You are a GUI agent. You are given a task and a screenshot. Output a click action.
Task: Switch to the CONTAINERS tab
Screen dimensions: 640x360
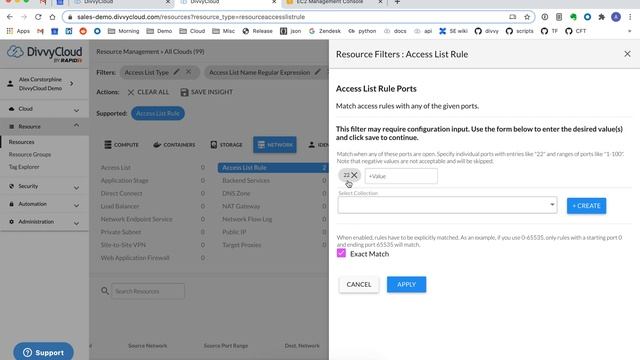coord(174,145)
